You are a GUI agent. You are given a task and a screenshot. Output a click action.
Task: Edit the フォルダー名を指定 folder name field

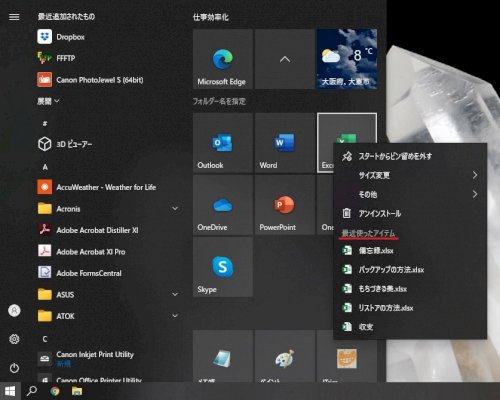(x=219, y=101)
